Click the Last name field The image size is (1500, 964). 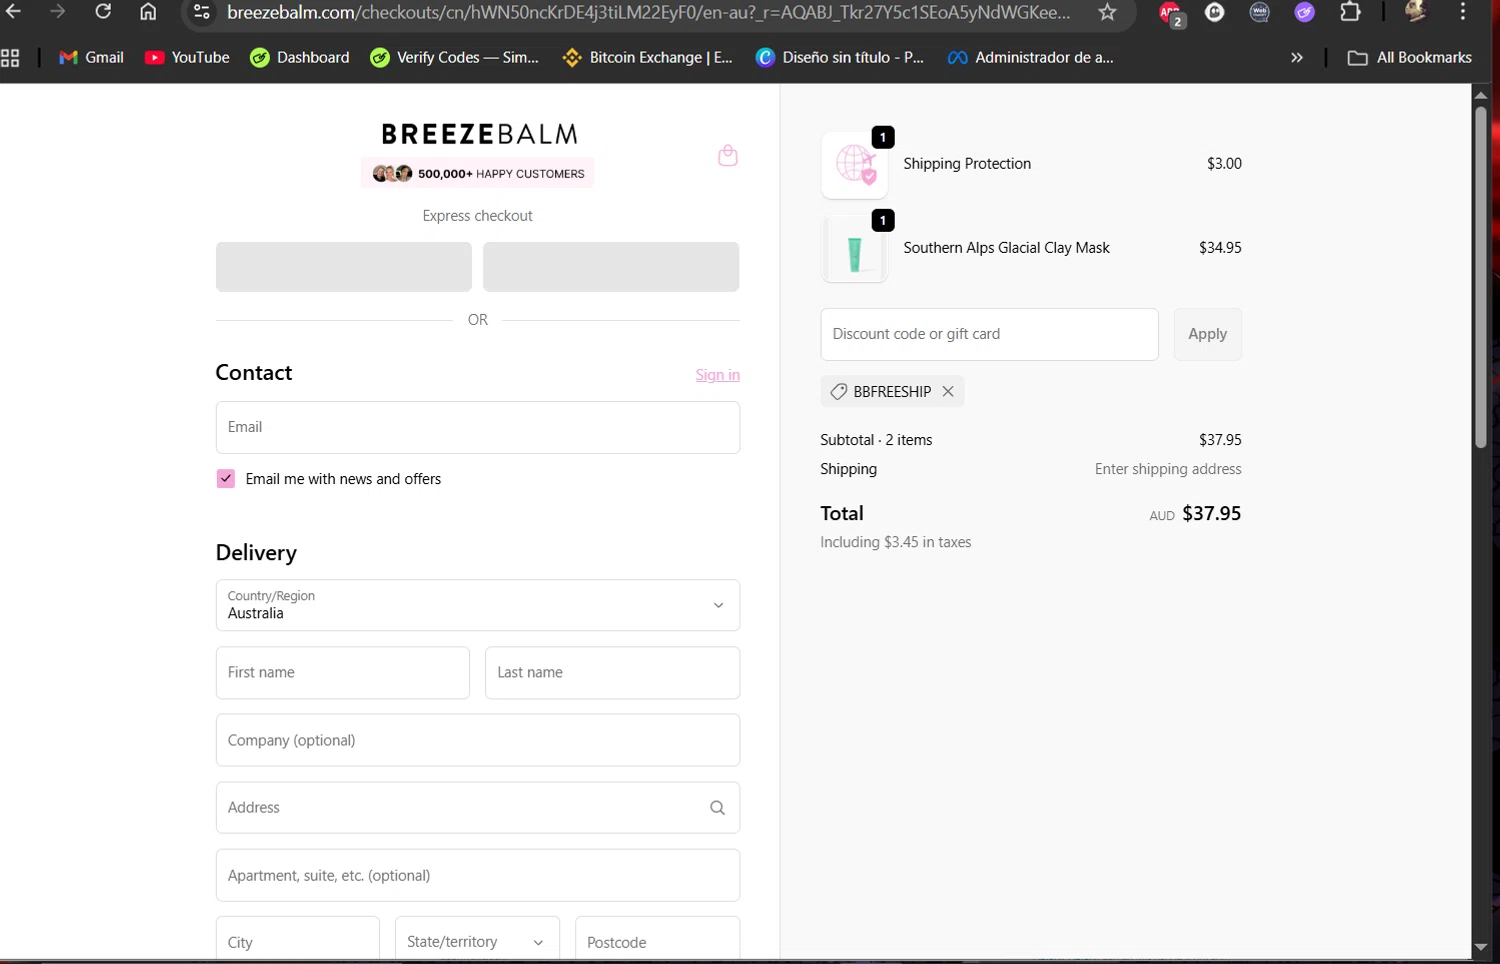(612, 673)
